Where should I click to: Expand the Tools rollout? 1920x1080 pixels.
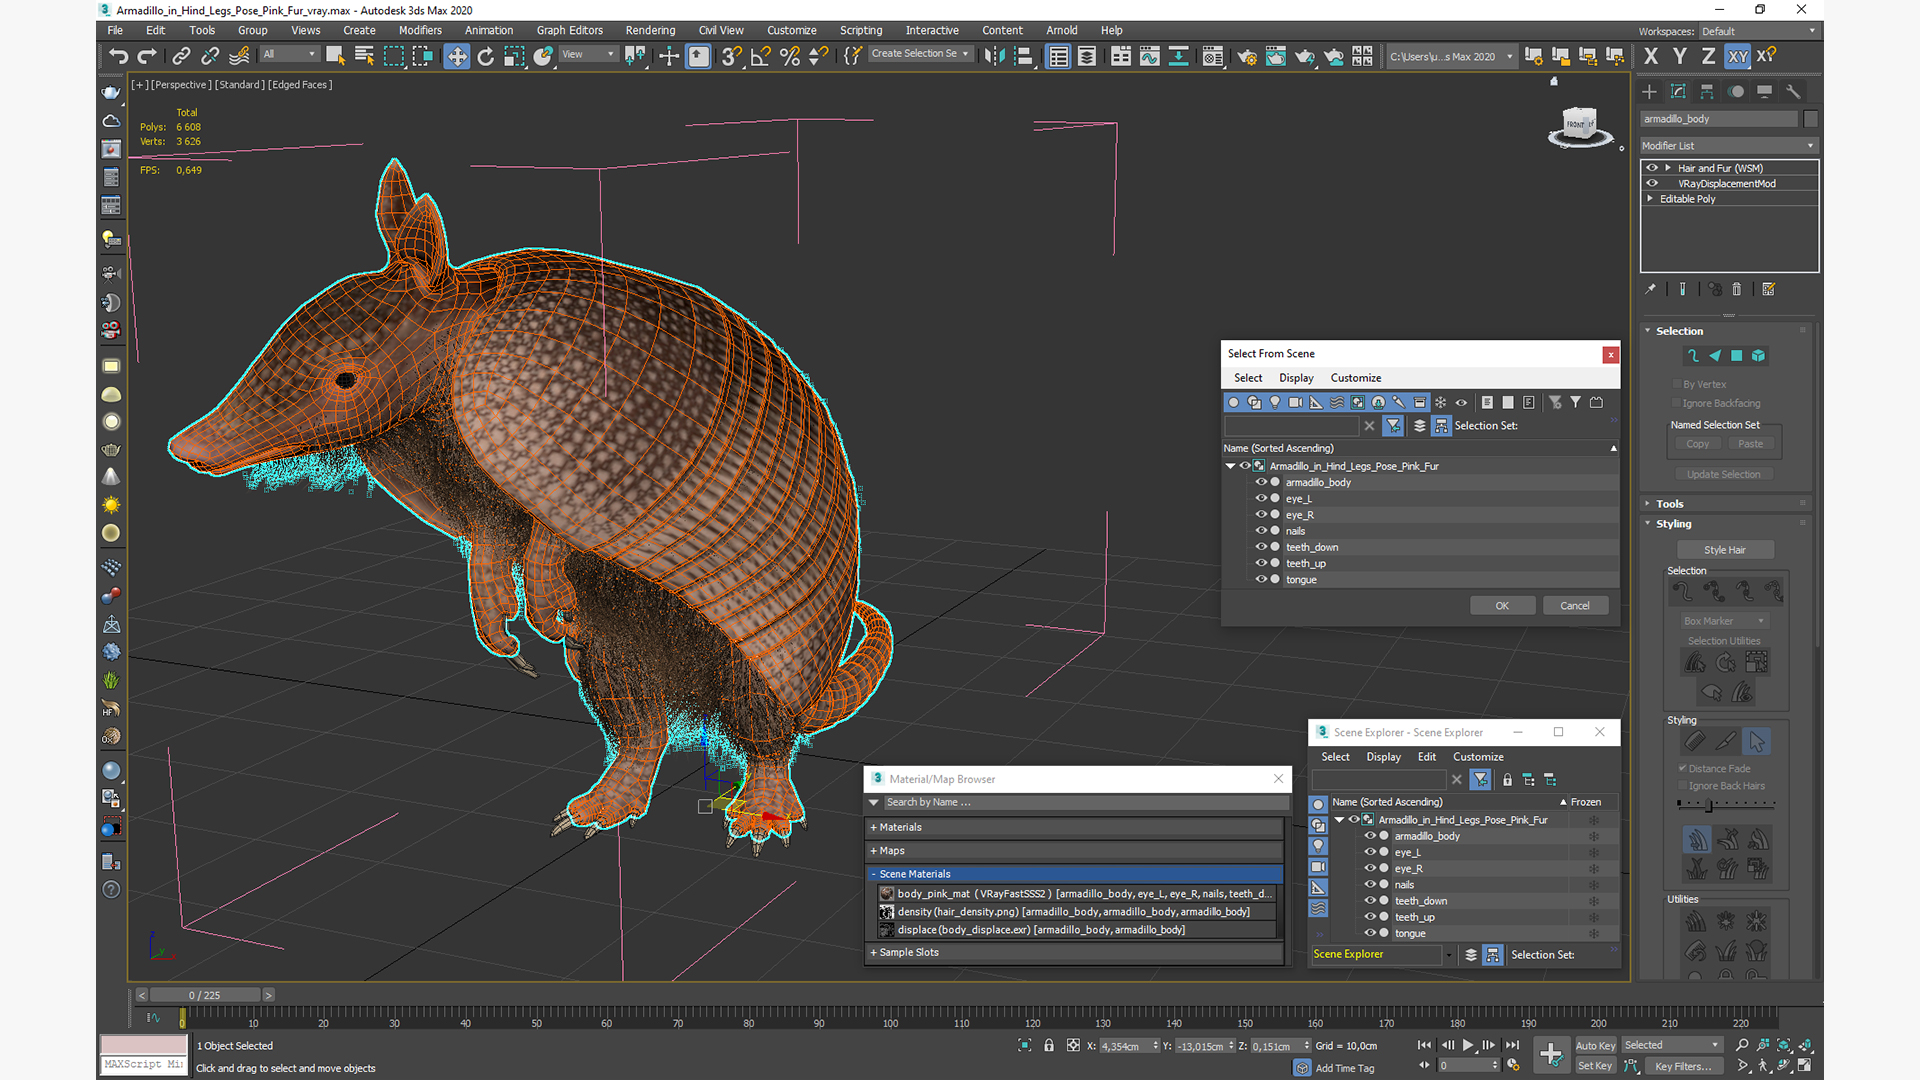[x=1669, y=504]
